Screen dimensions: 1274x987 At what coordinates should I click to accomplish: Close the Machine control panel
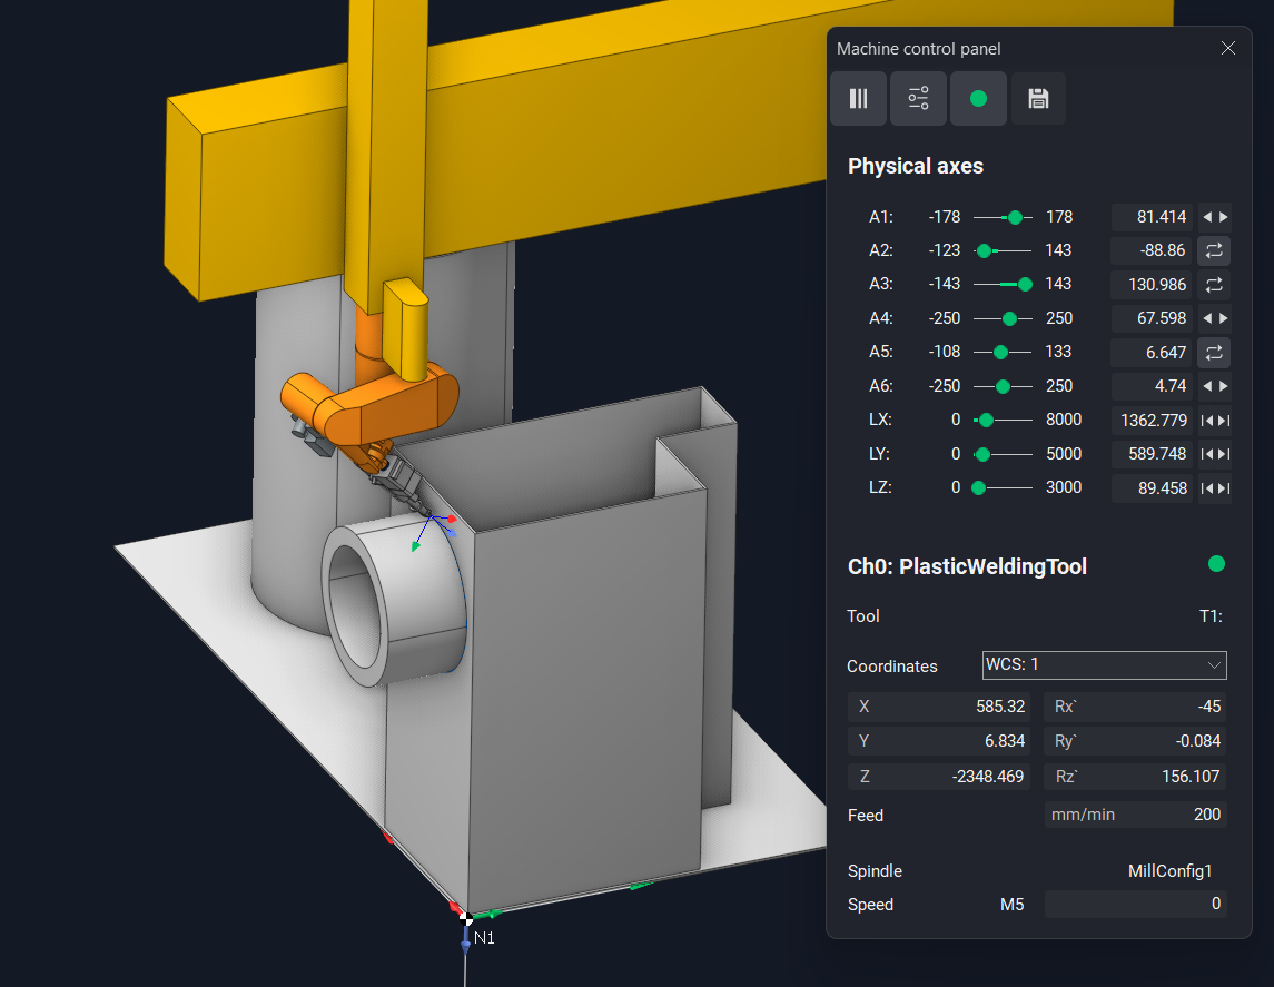1228,48
